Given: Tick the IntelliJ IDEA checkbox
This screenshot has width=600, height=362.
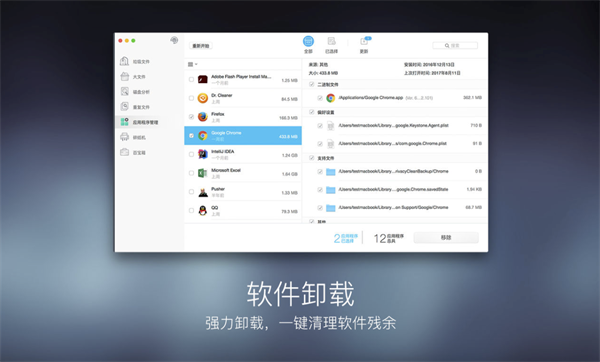Looking at the screenshot, I should point(191,154).
